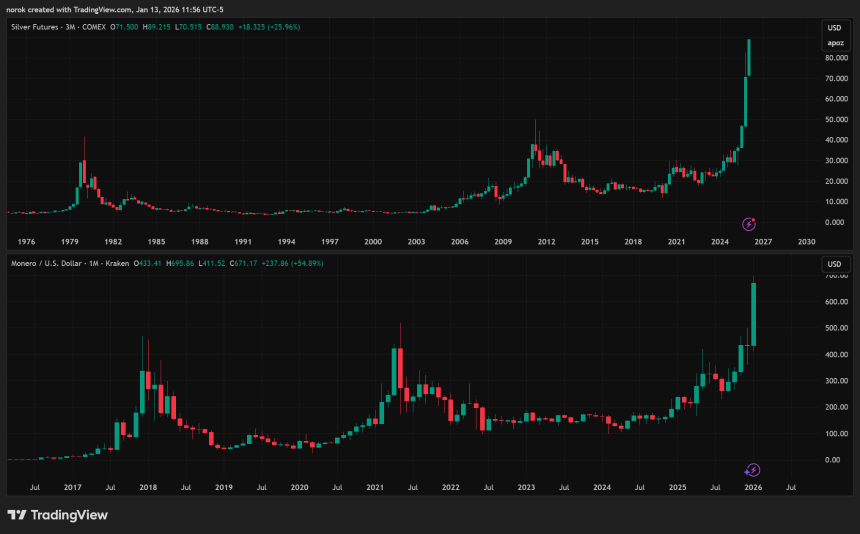Click the Silver change +18.325 (+25.96%)
The image size is (860, 534).
pos(269,27)
